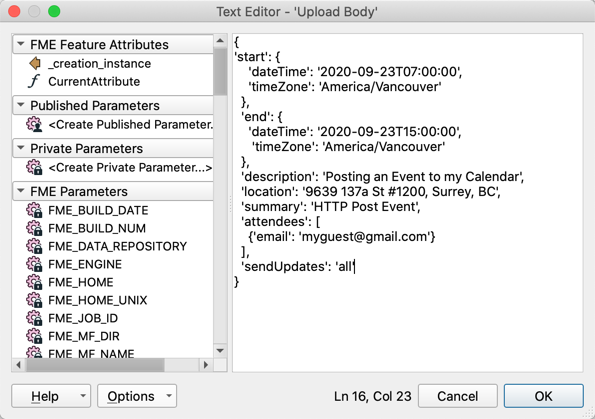595x419 pixels.
Task: Click the FME_BUILD_NUM parameter icon
Action: pyautogui.click(x=34, y=228)
